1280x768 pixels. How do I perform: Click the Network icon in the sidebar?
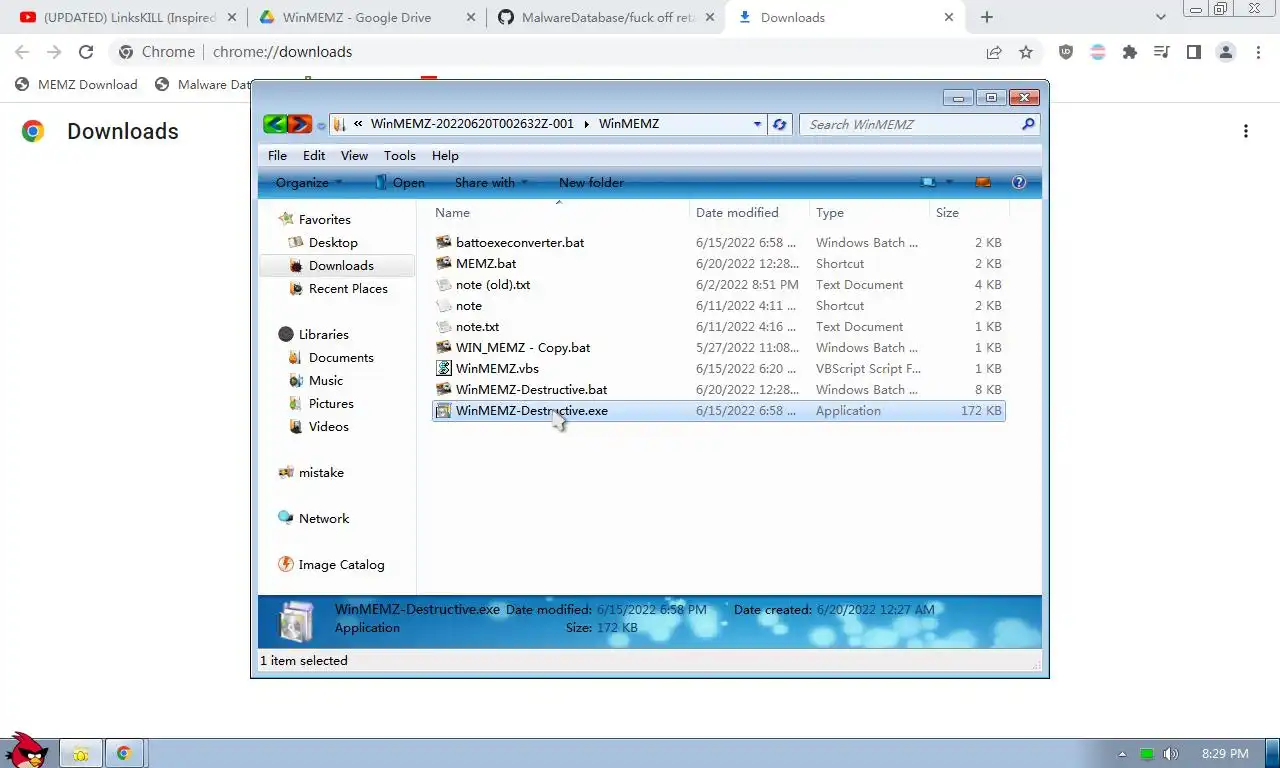[x=286, y=518]
